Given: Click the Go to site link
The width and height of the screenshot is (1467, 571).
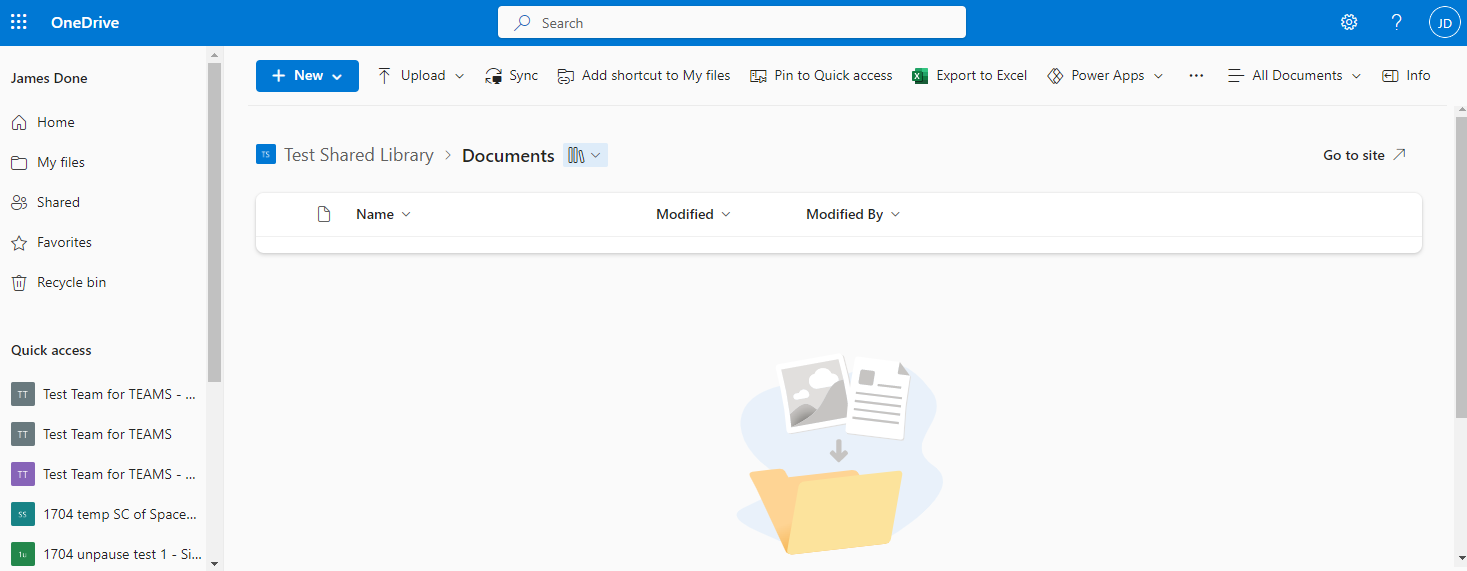Looking at the screenshot, I should [1364, 155].
